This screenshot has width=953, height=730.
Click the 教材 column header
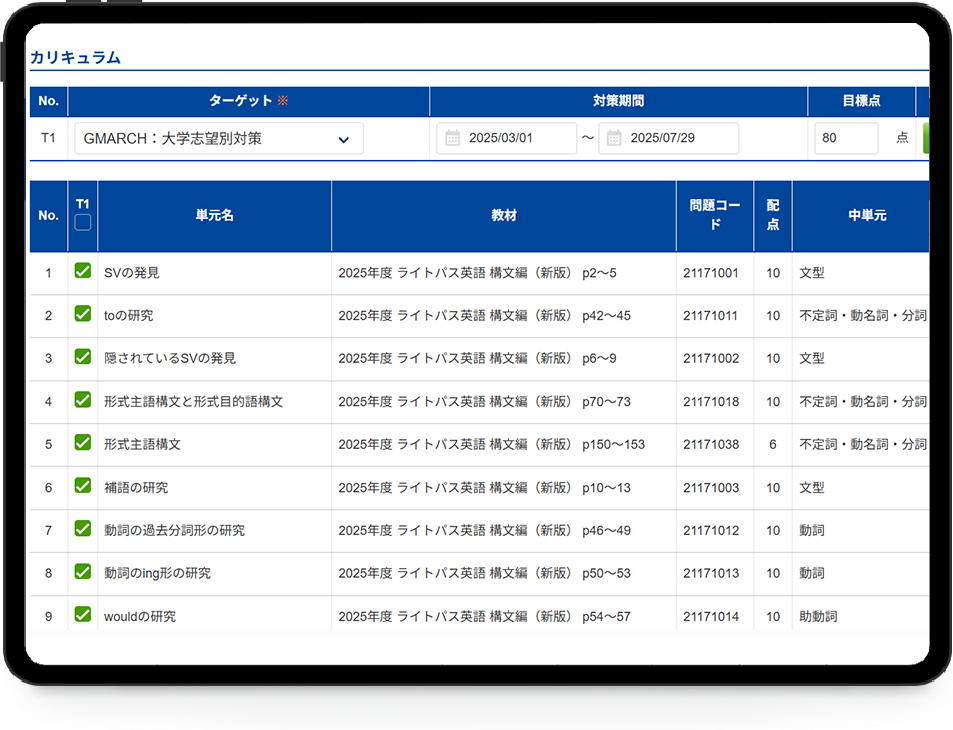[503, 216]
